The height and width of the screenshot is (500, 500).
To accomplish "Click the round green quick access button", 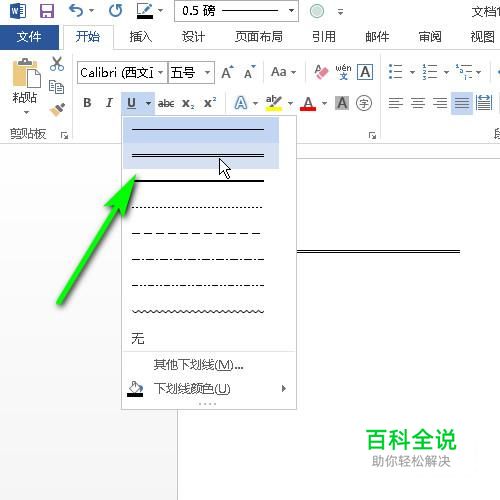I will pyautogui.click(x=317, y=11).
